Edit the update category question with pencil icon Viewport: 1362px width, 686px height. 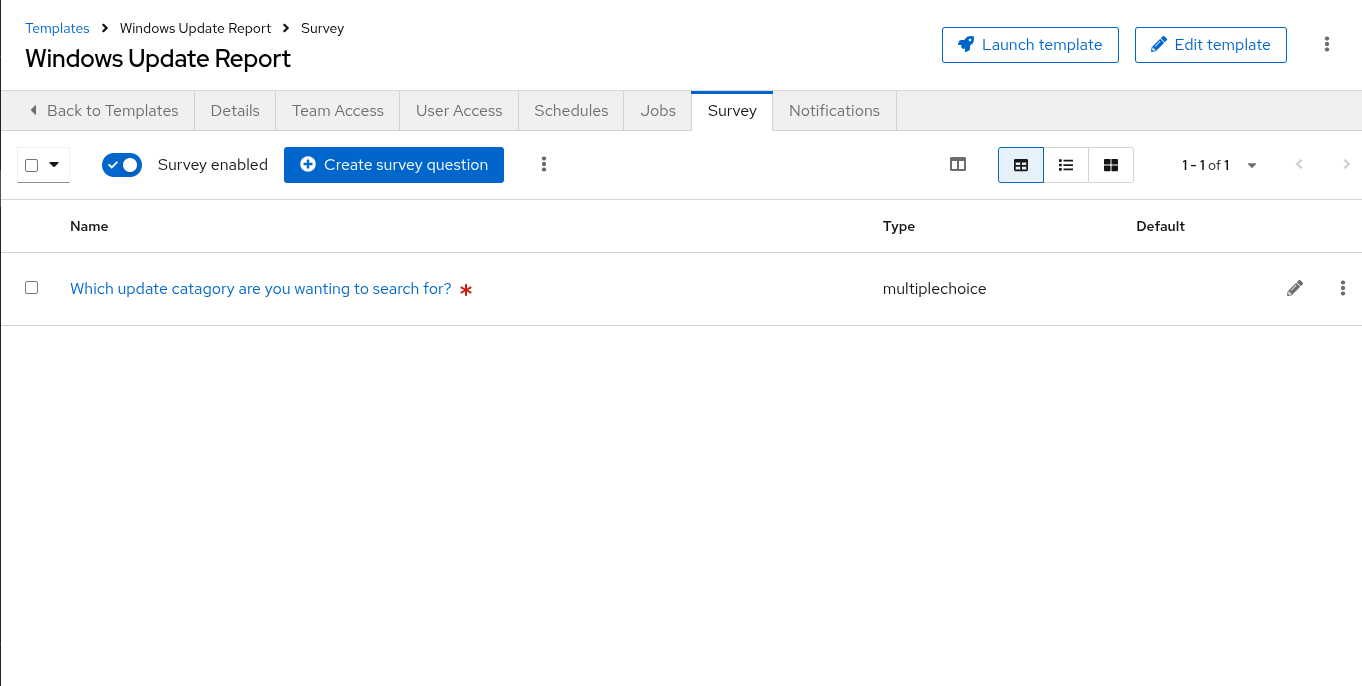click(1295, 288)
